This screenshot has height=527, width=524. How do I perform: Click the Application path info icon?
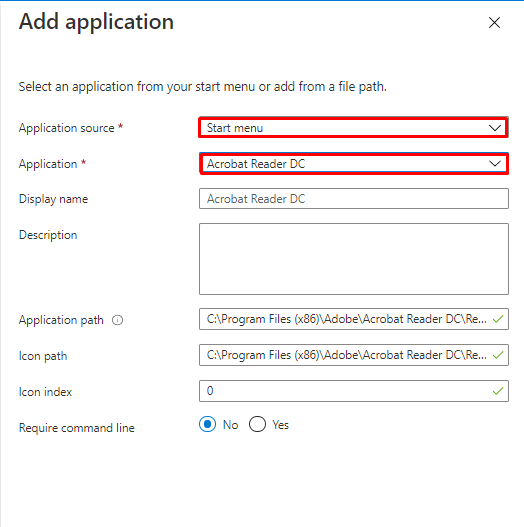(x=117, y=320)
